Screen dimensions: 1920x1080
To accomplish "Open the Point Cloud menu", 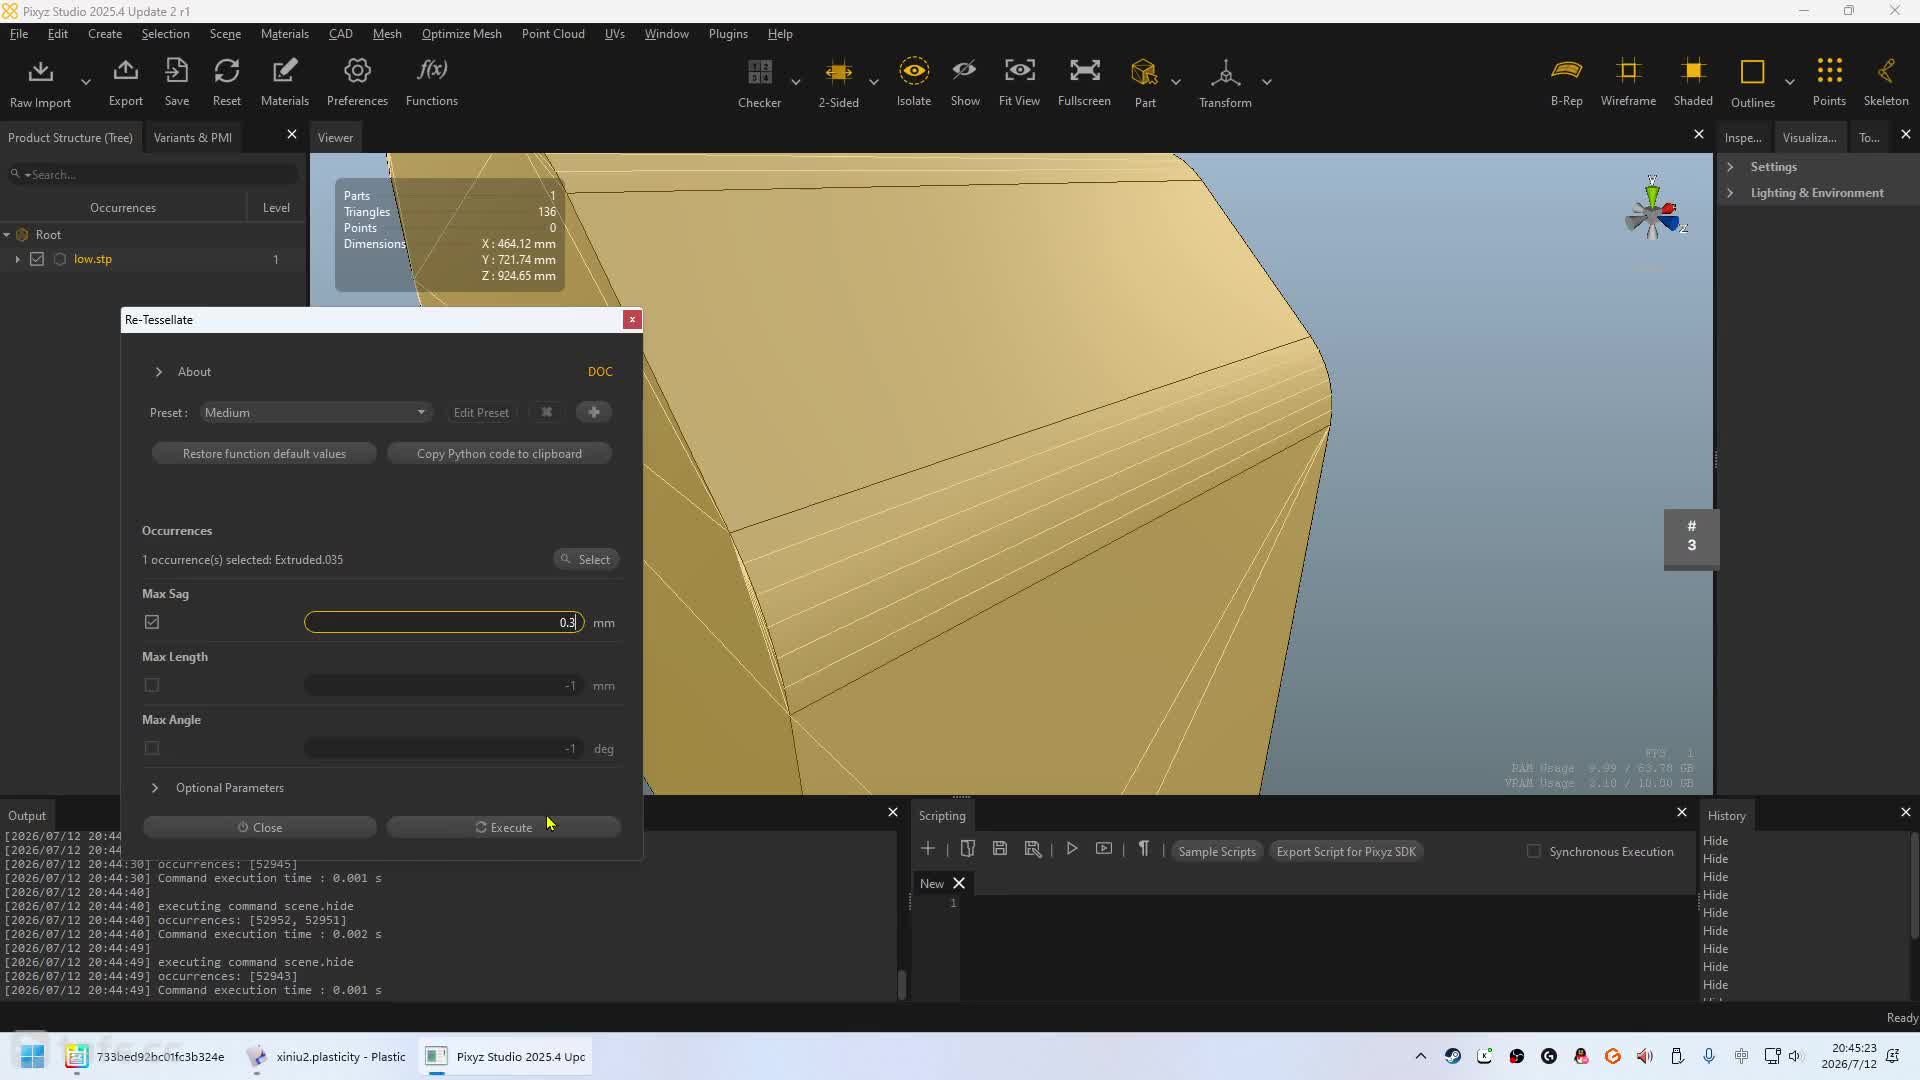I will [553, 34].
